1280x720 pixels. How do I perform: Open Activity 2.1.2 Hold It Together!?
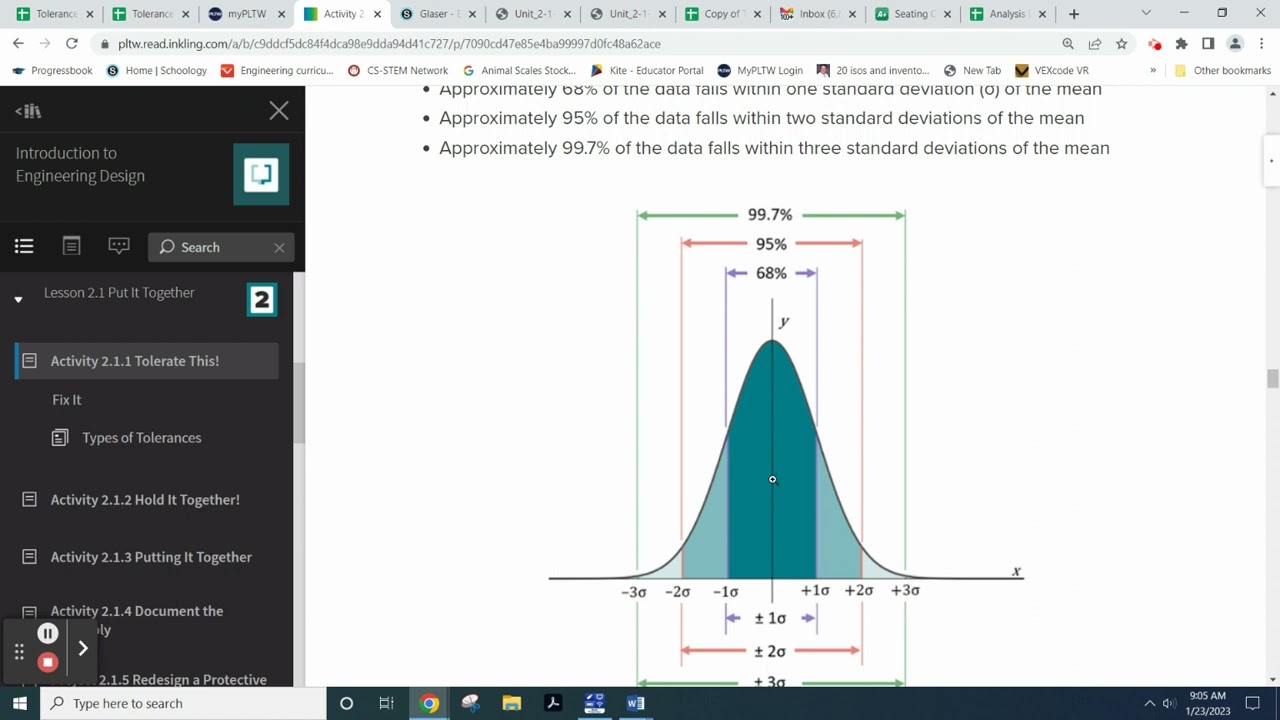click(x=145, y=499)
